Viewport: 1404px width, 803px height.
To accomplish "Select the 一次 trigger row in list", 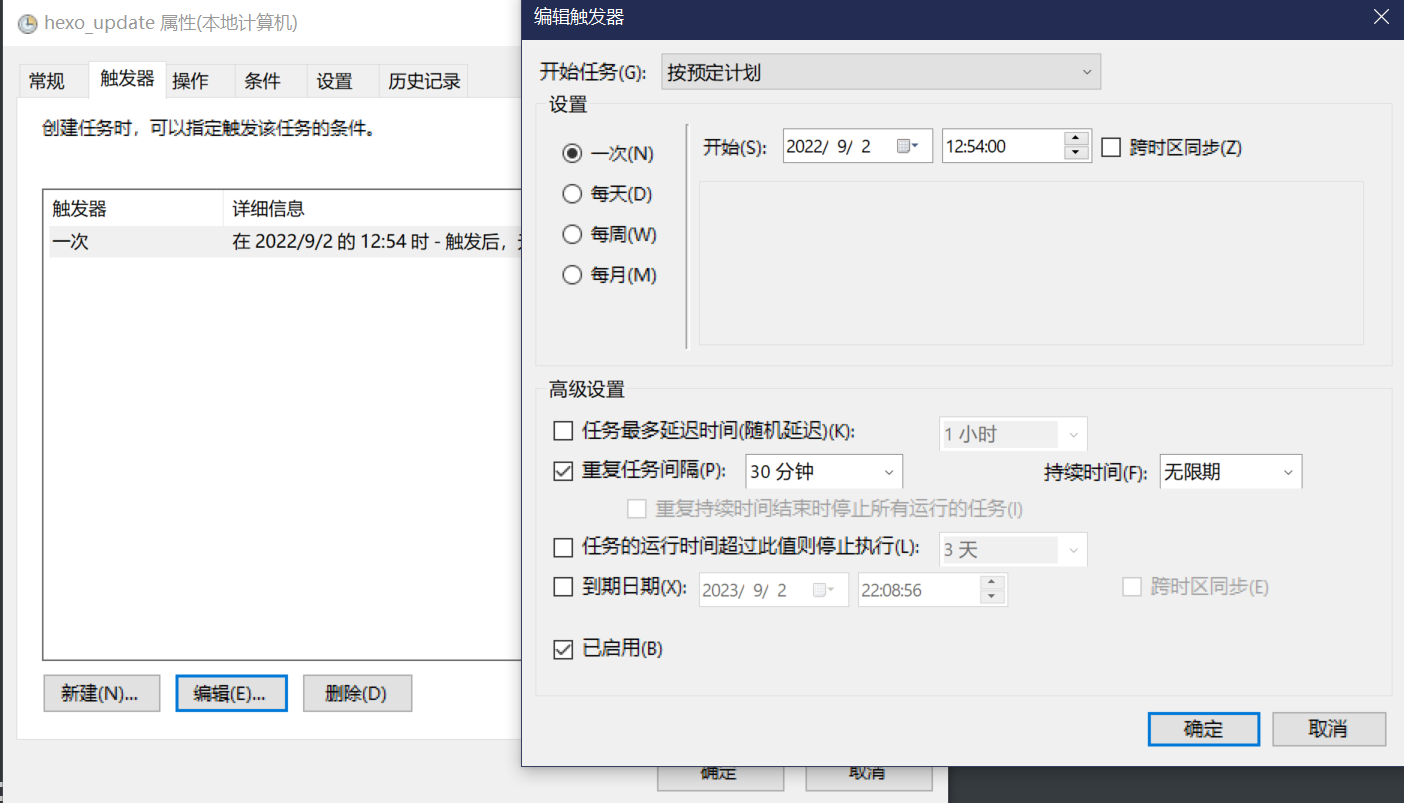I will tap(286, 242).
